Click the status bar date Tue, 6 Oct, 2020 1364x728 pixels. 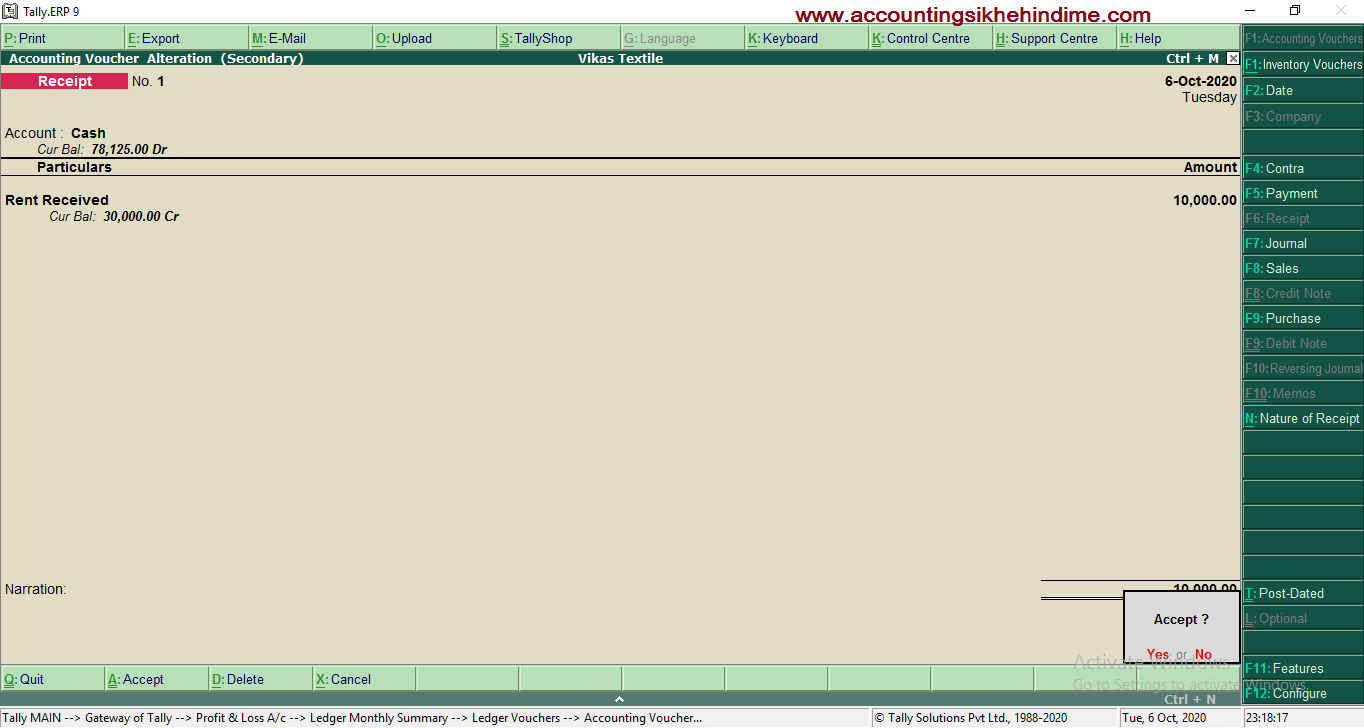click(1164, 717)
